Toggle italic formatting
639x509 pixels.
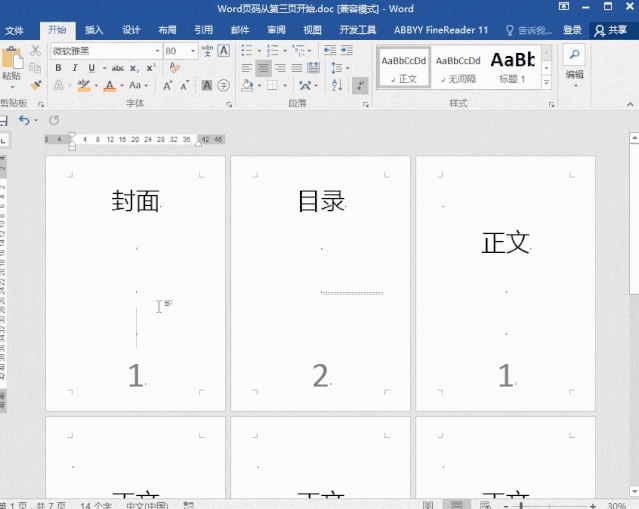point(75,68)
